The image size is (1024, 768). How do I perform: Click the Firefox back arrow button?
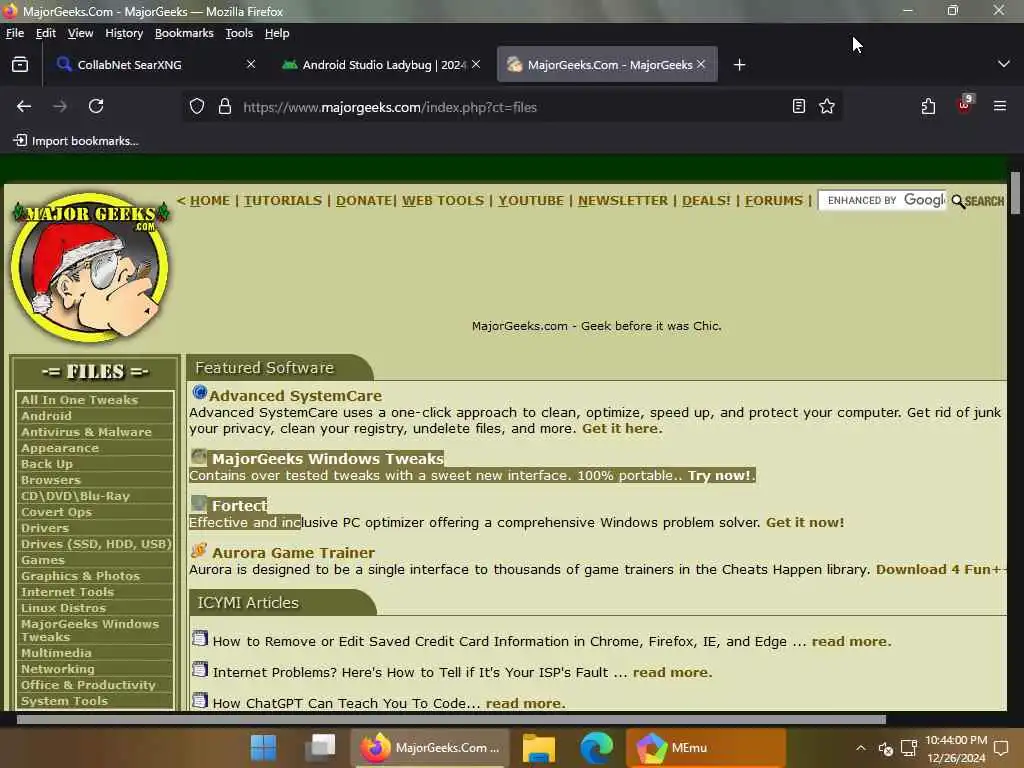[24, 106]
